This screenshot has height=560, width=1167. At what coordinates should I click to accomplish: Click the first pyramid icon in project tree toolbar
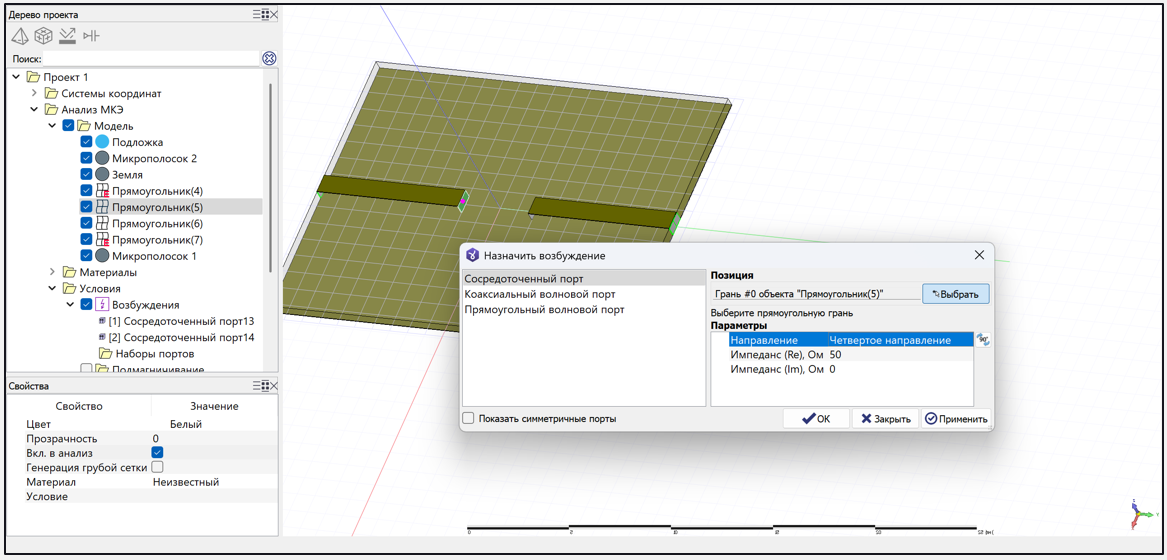[x=20, y=36]
